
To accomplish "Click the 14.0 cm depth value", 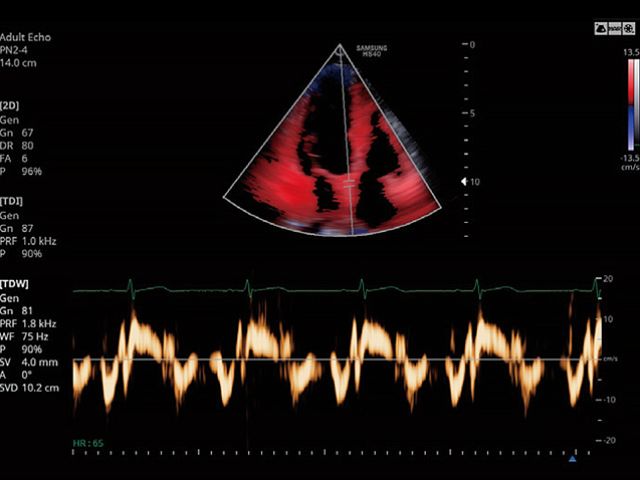I will 20,64.
